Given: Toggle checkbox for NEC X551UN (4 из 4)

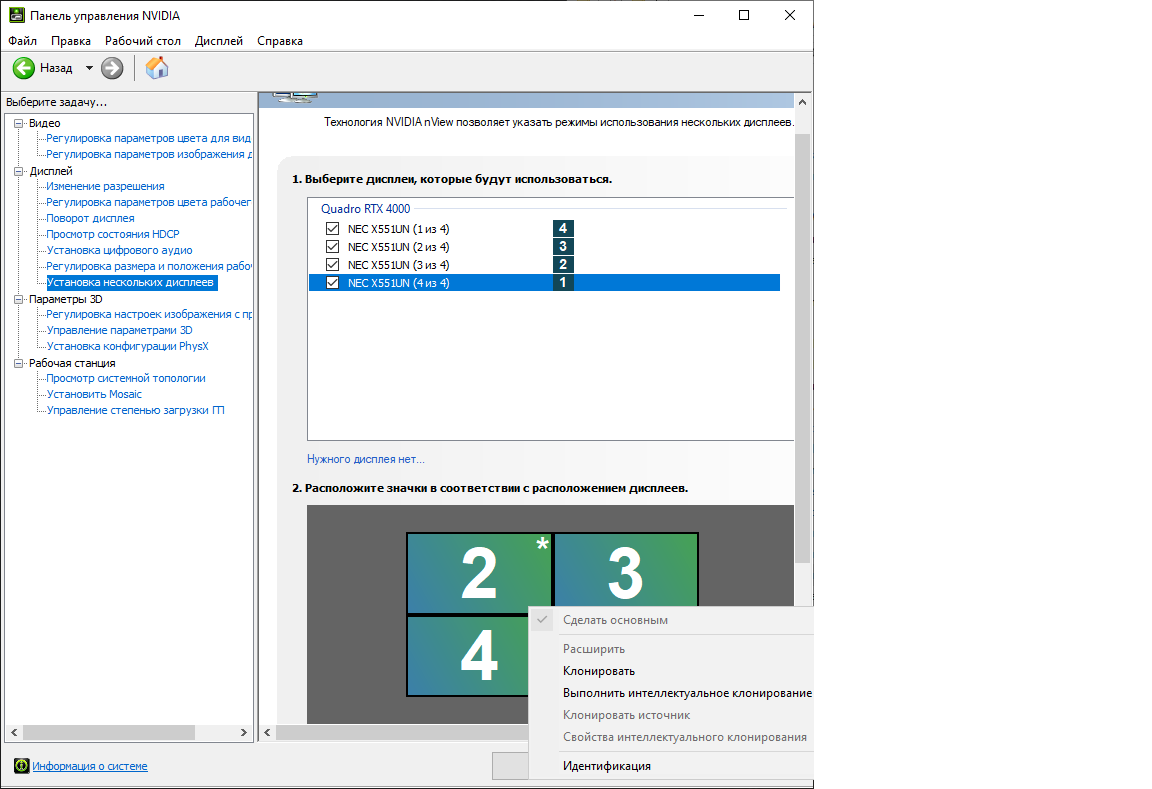Looking at the screenshot, I should pyautogui.click(x=333, y=283).
